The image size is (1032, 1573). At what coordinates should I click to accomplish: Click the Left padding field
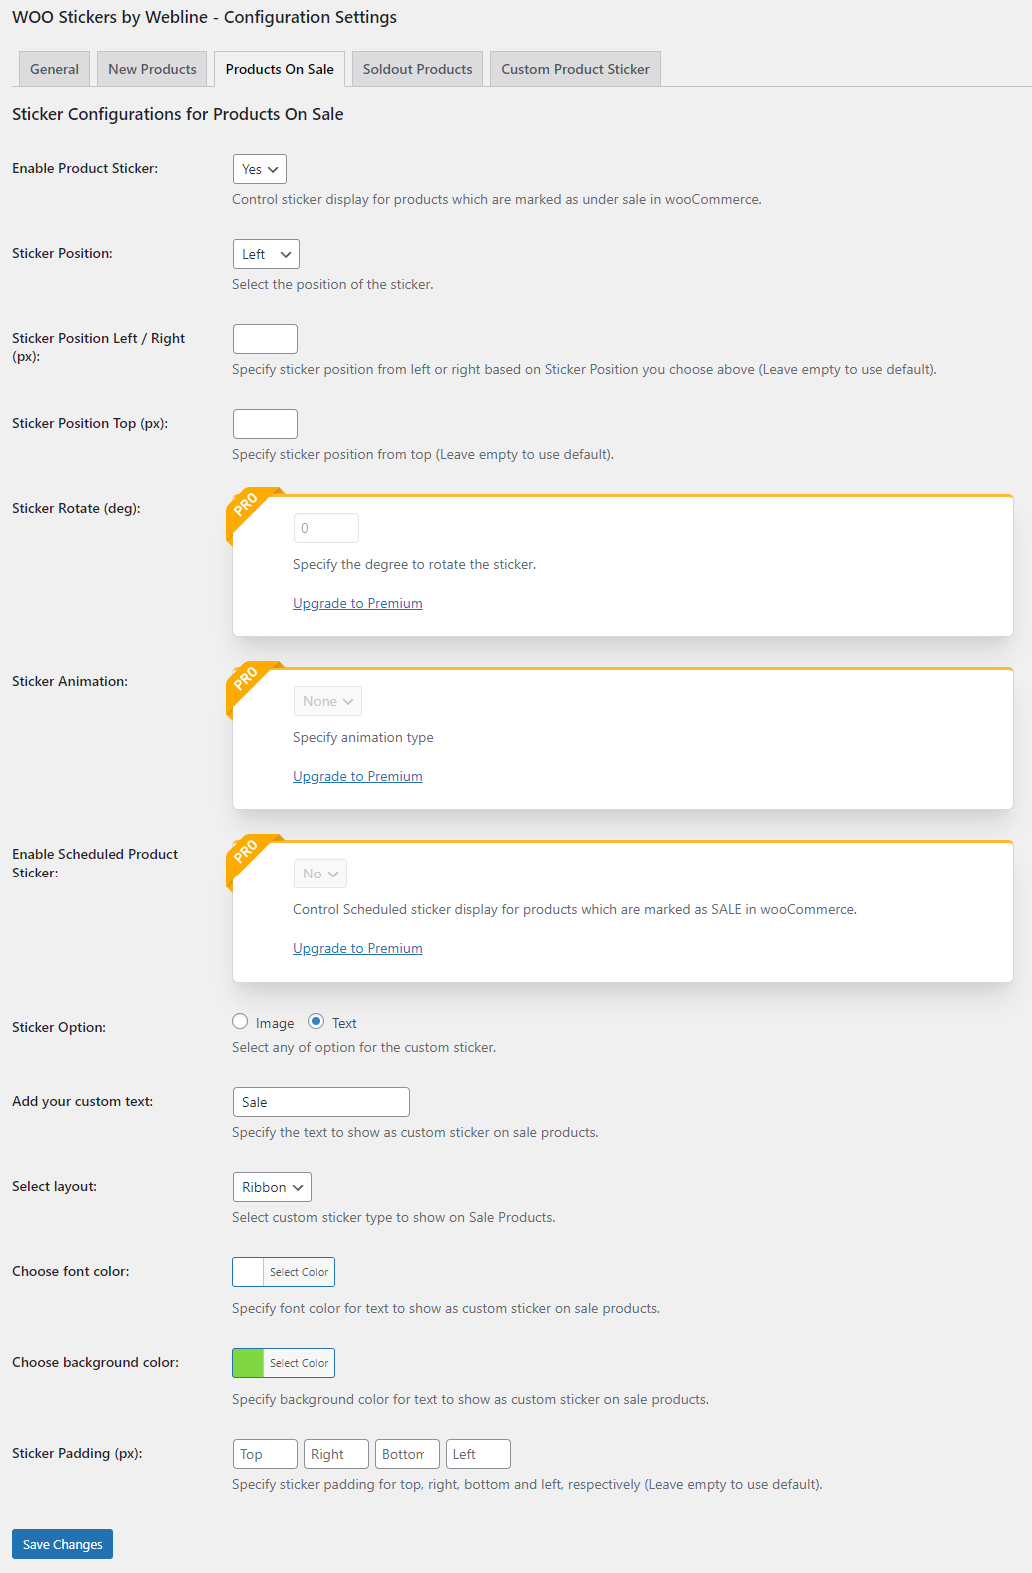coord(478,1454)
